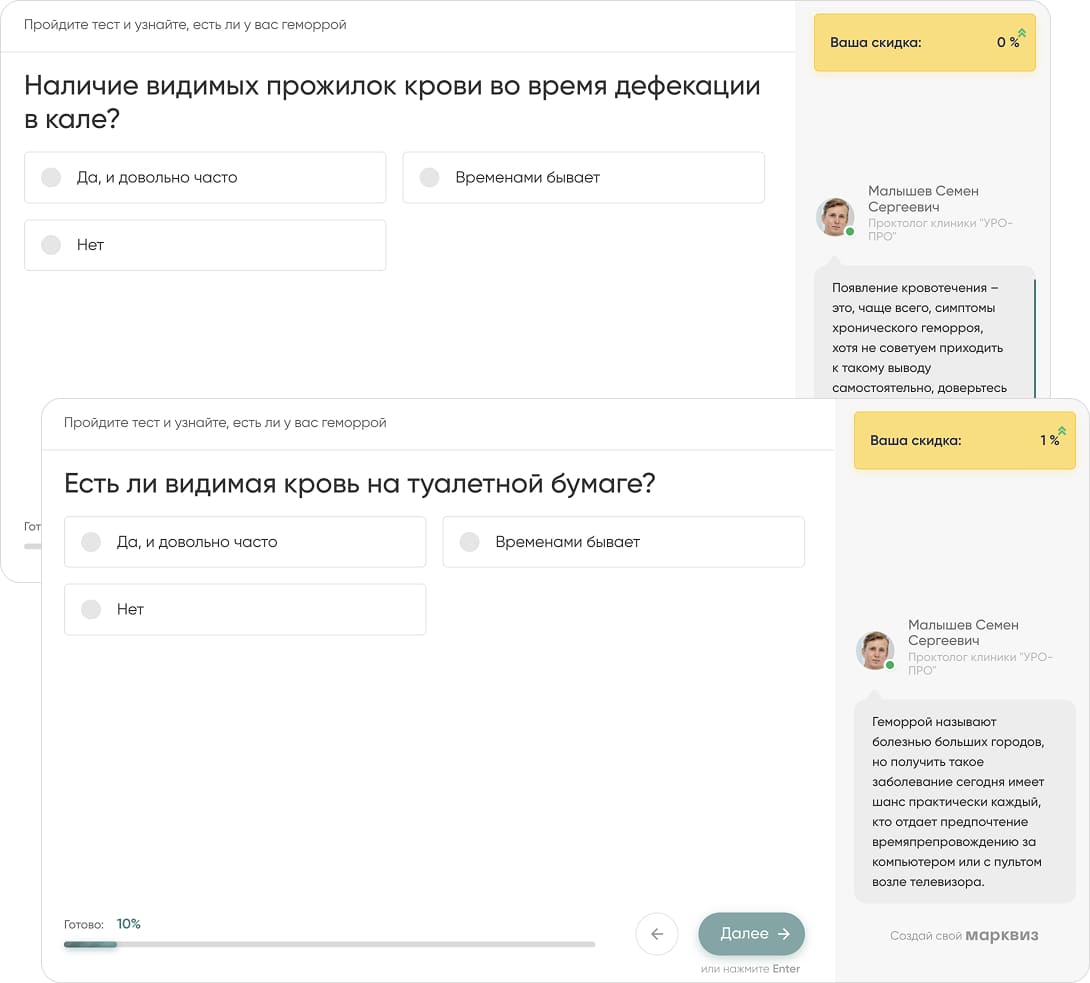Click the doctor's advice text bubble about hemorrhoids
This screenshot has height=983, width=1090.
[x=964, y=800]
